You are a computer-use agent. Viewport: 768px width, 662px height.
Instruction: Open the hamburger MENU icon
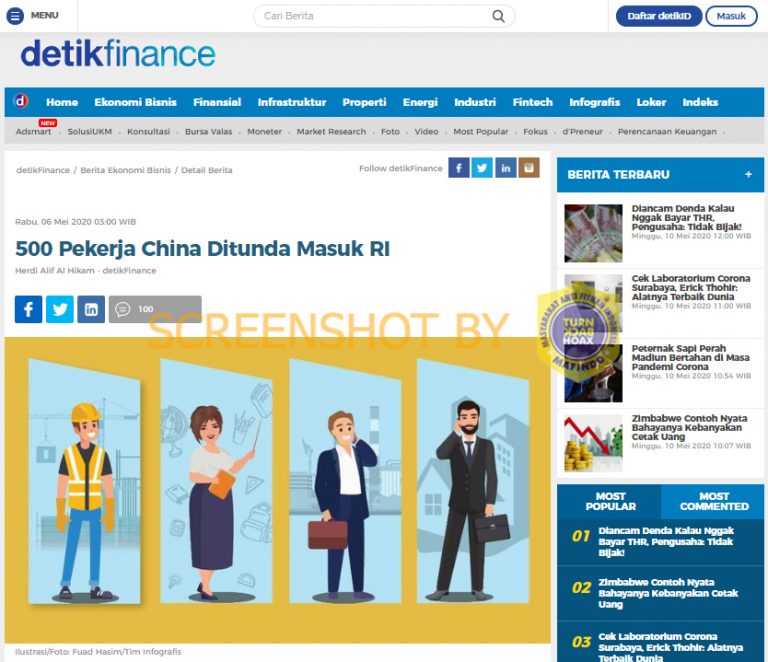point(15,16)
